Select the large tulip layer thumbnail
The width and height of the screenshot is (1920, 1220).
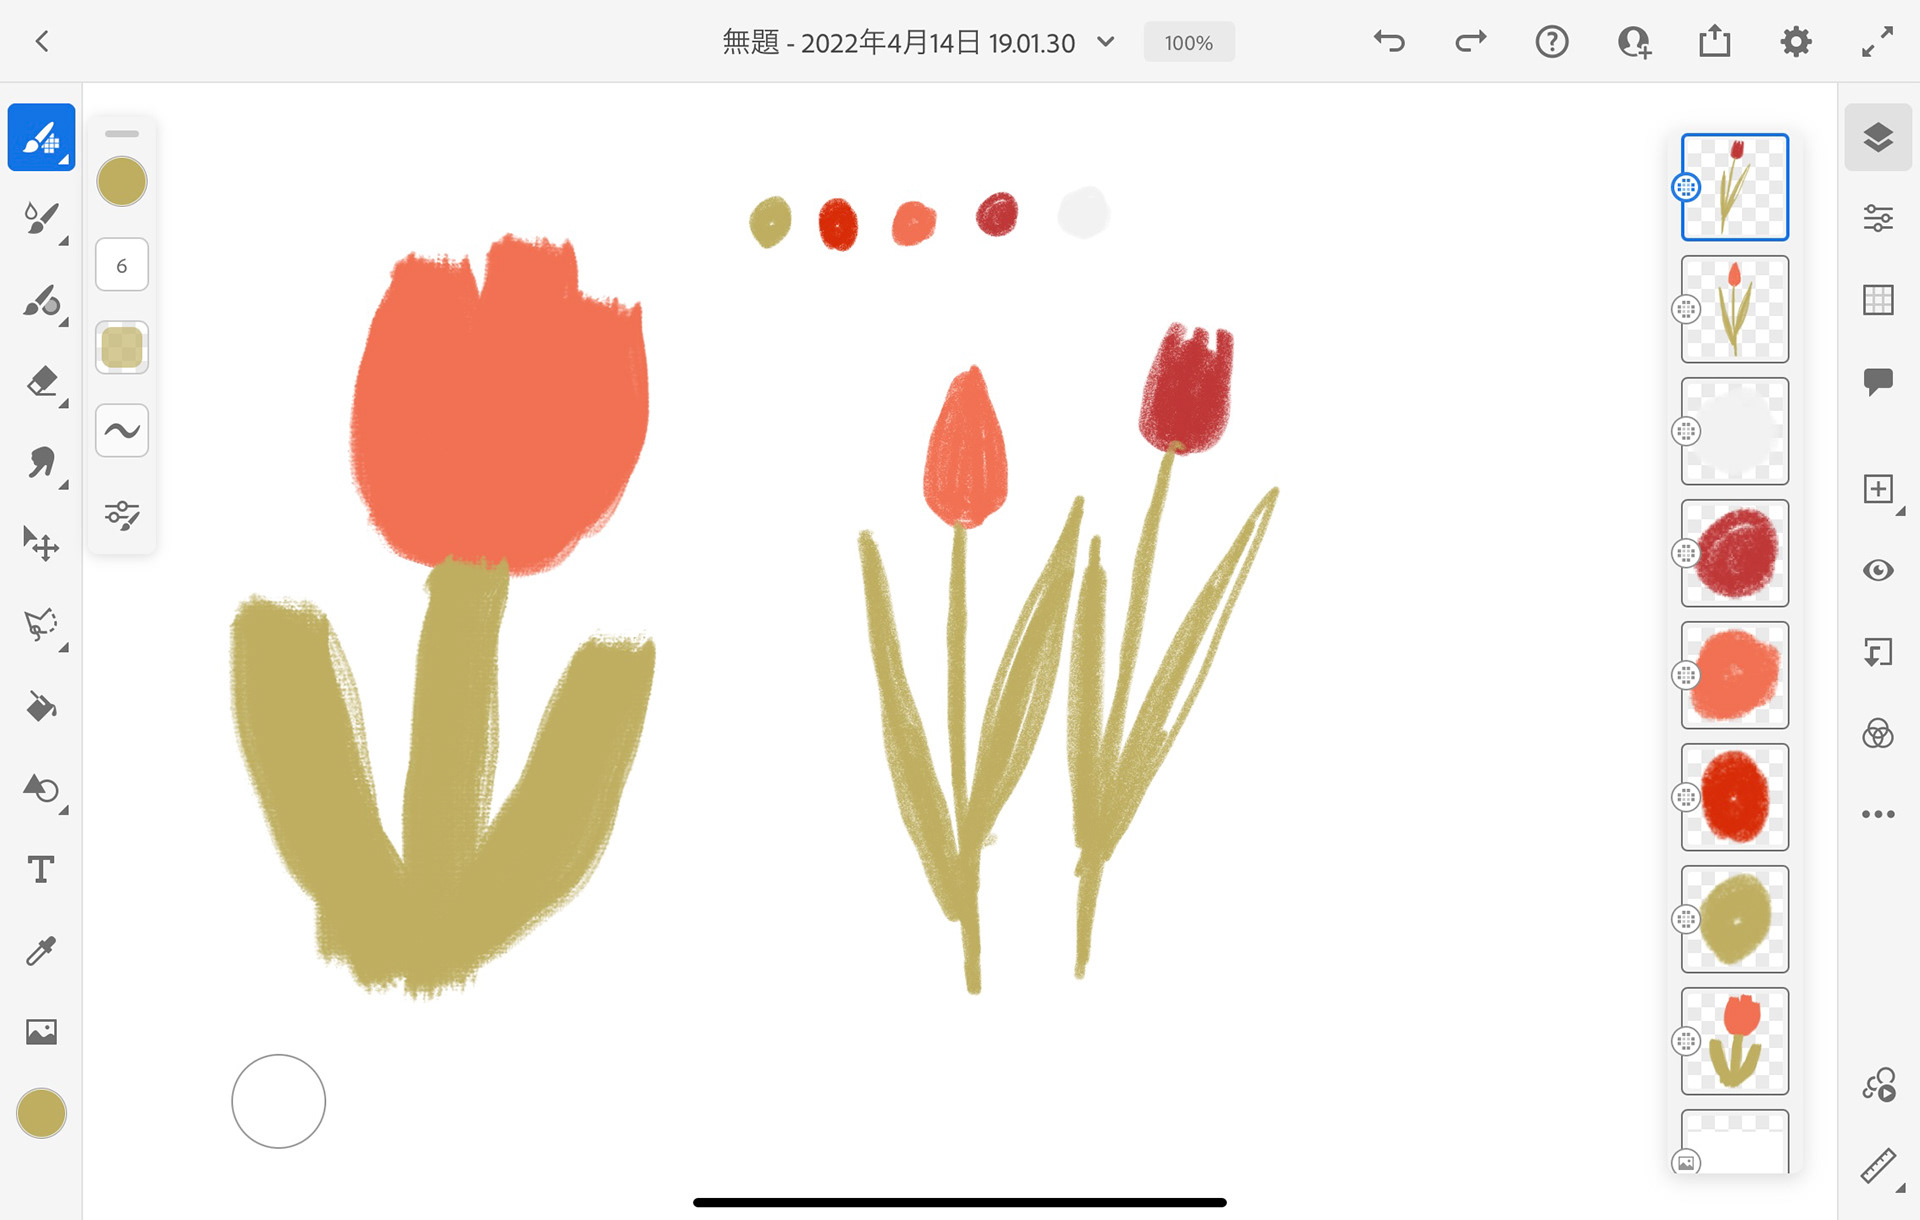tap(1735, 1041)
